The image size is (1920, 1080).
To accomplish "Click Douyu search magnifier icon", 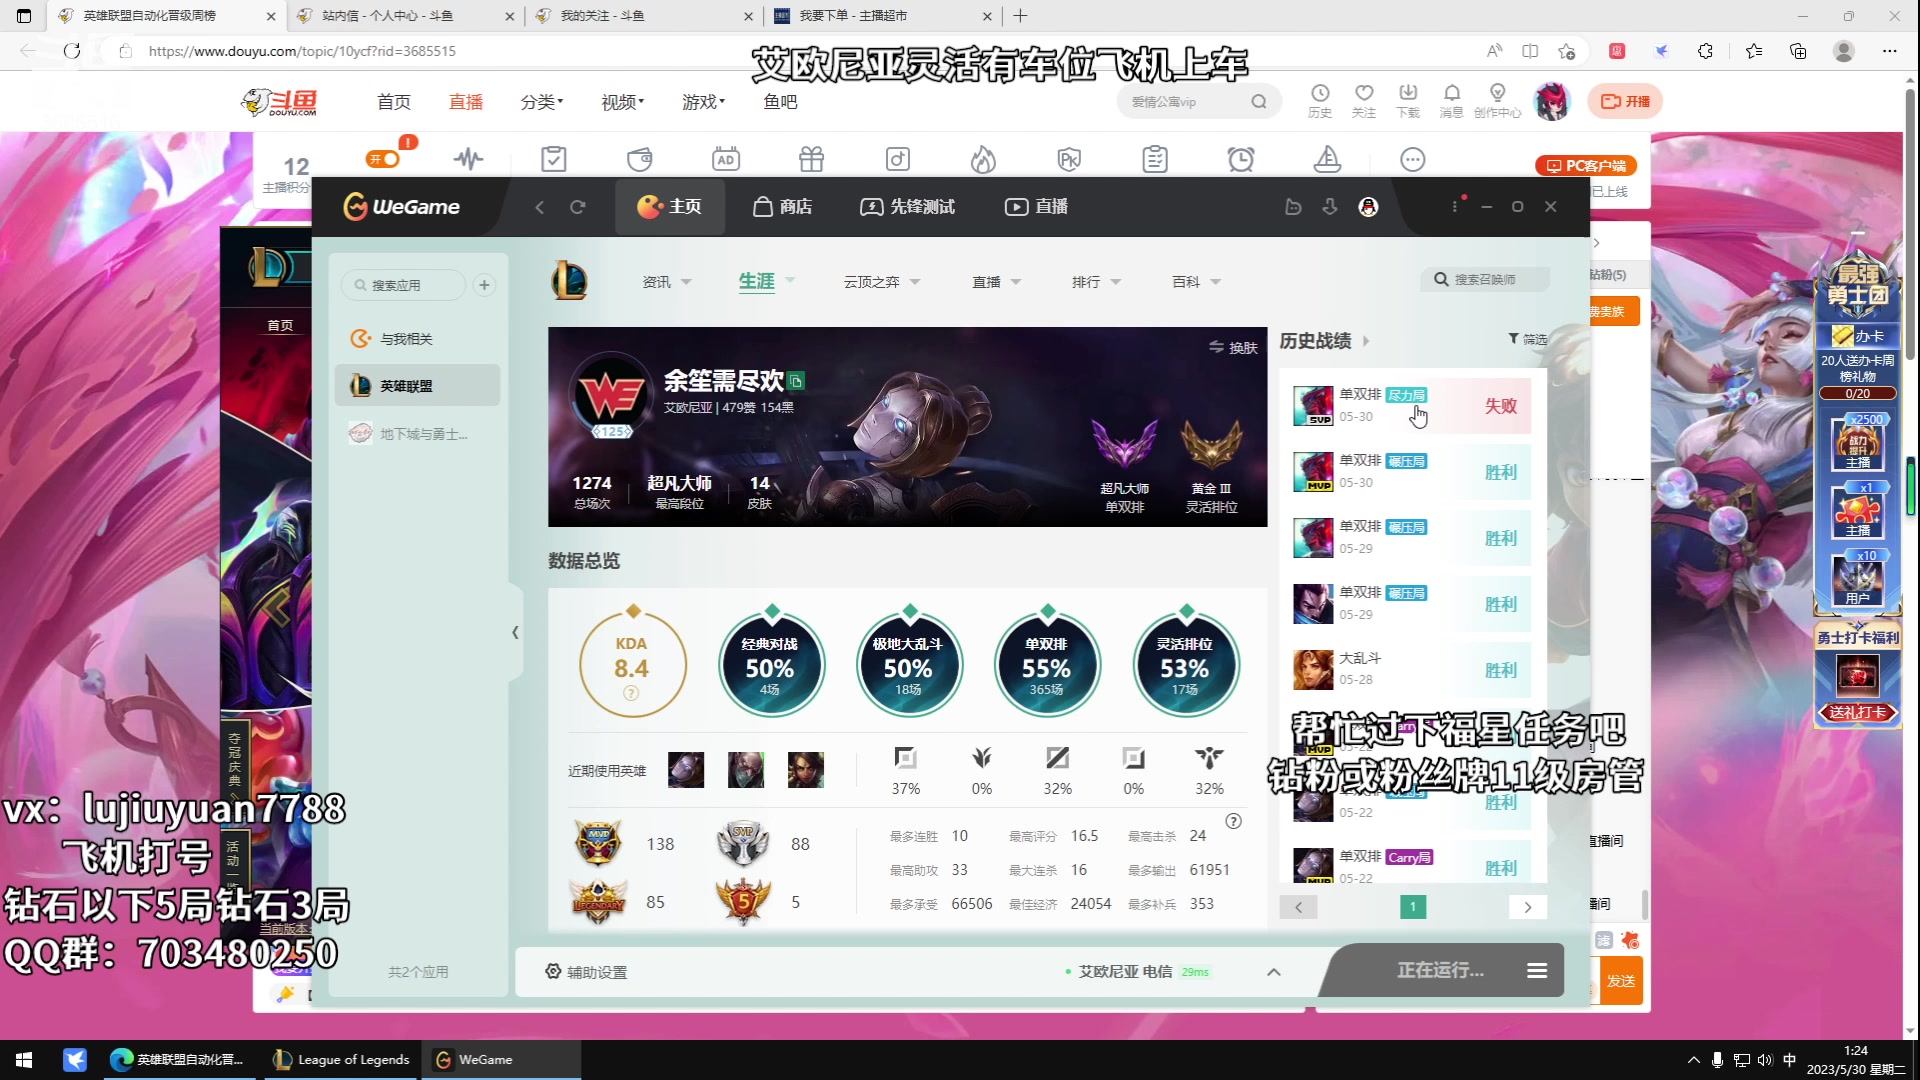I will 1259,101.
